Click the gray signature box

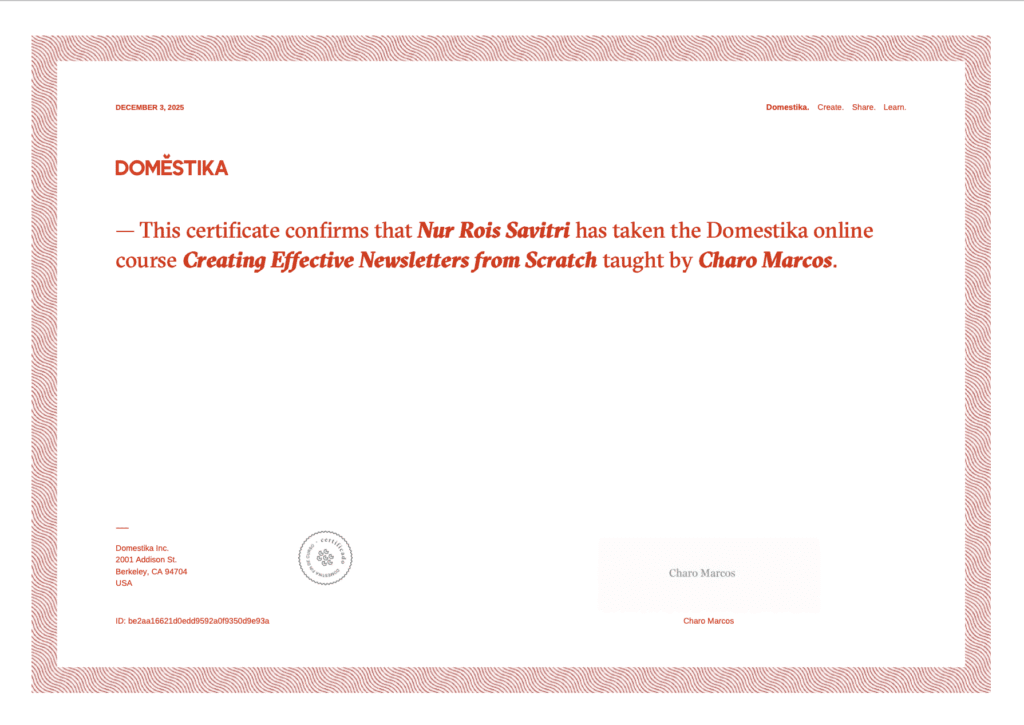point(708,575)
